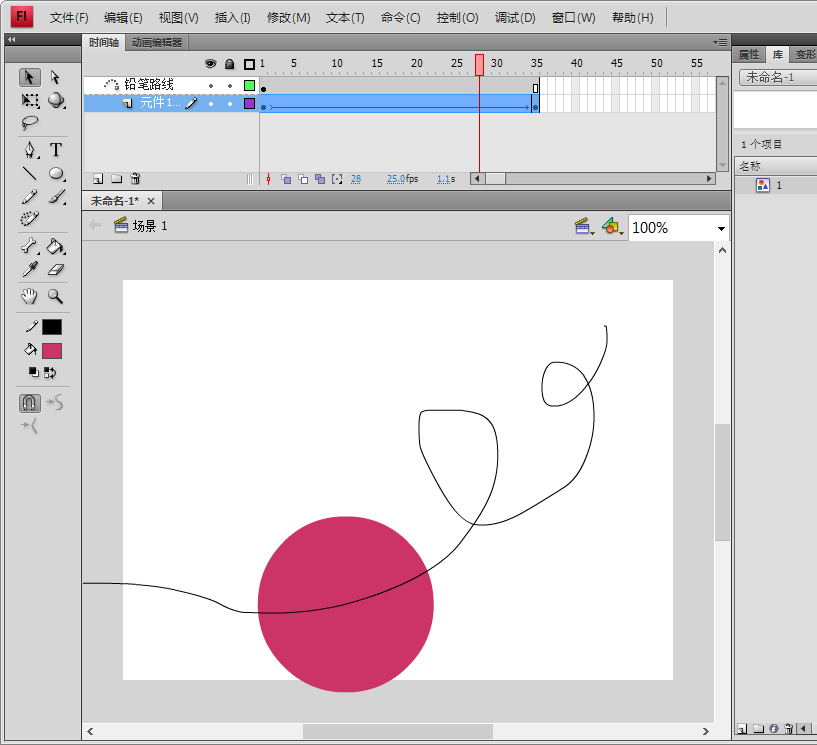Click the 场景 1 breadcrumb

tap(150, 226)
